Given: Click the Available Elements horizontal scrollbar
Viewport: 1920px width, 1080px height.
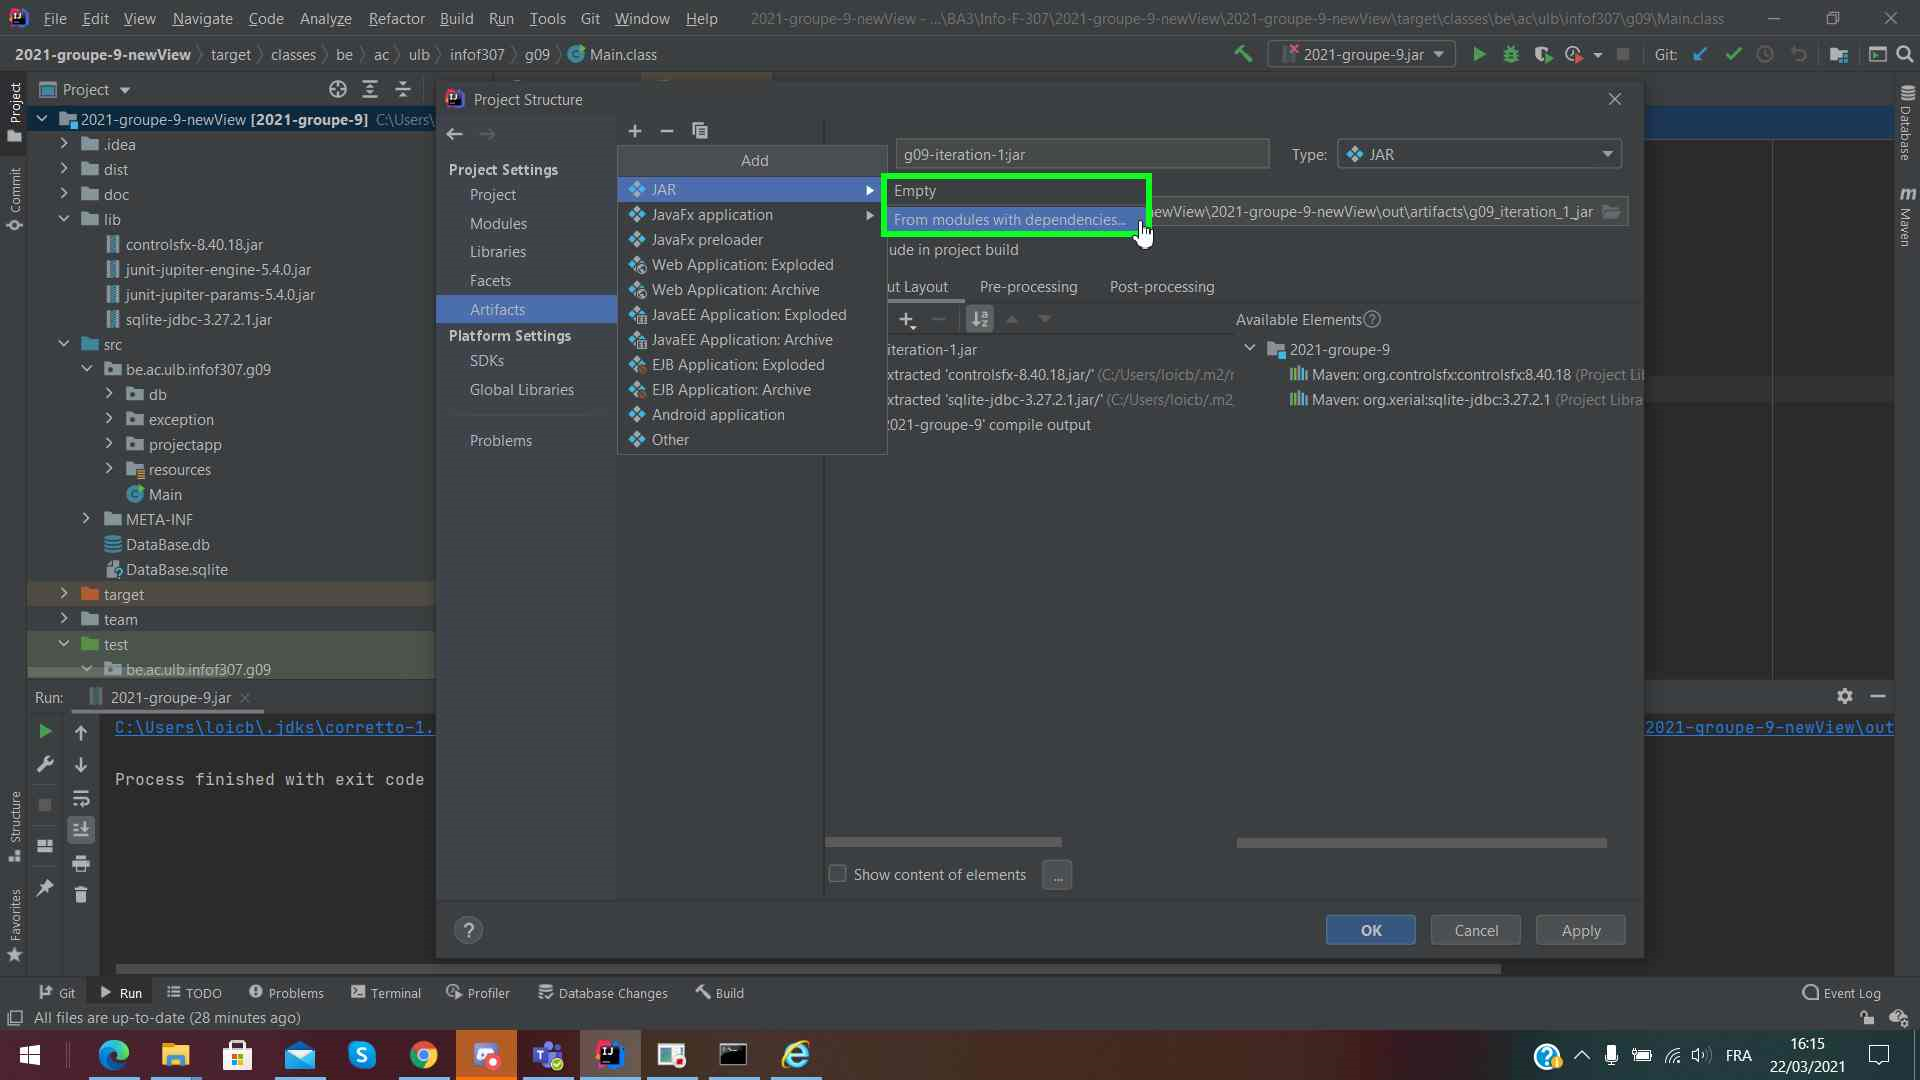Looking at the screenshot, I should 1421,843.
